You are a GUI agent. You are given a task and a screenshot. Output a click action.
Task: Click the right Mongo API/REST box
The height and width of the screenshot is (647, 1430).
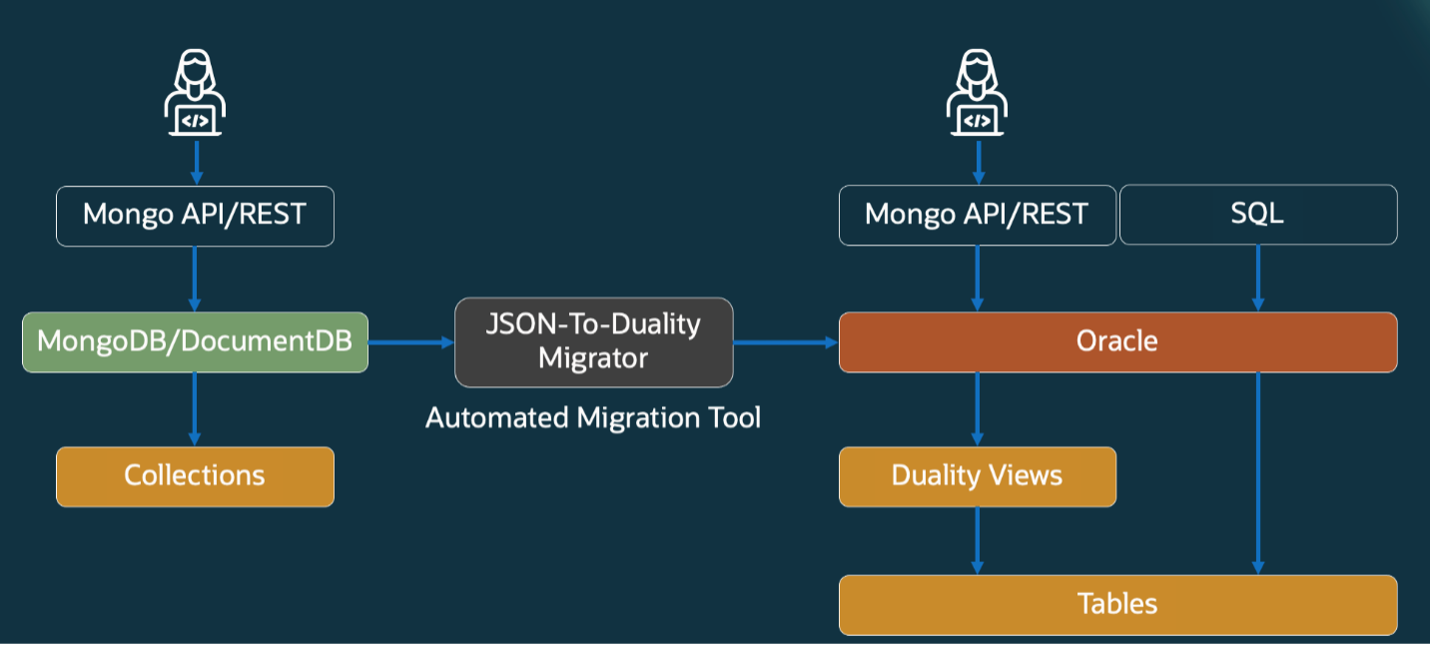(x=977, y=215)
